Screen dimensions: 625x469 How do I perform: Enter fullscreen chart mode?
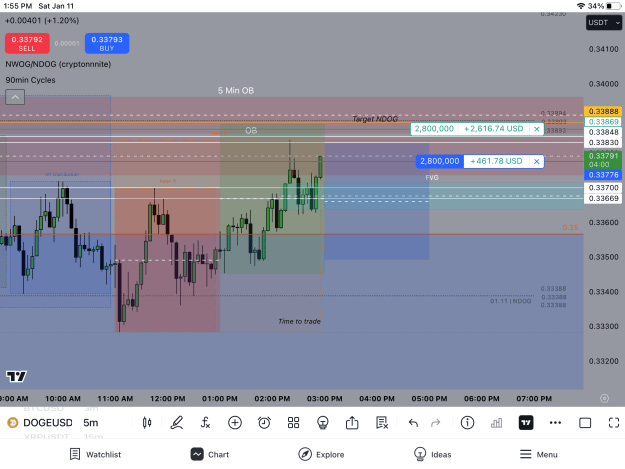coord(614,423)
